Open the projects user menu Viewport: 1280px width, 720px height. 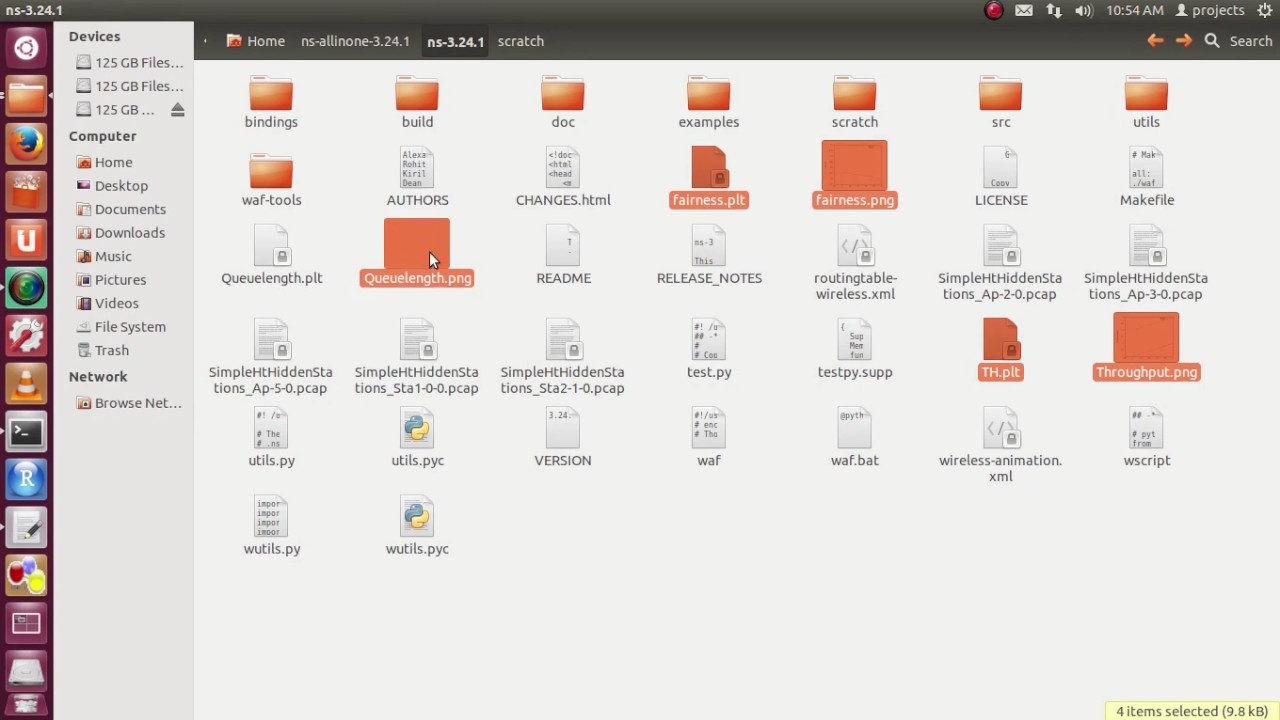point(1210,11)
